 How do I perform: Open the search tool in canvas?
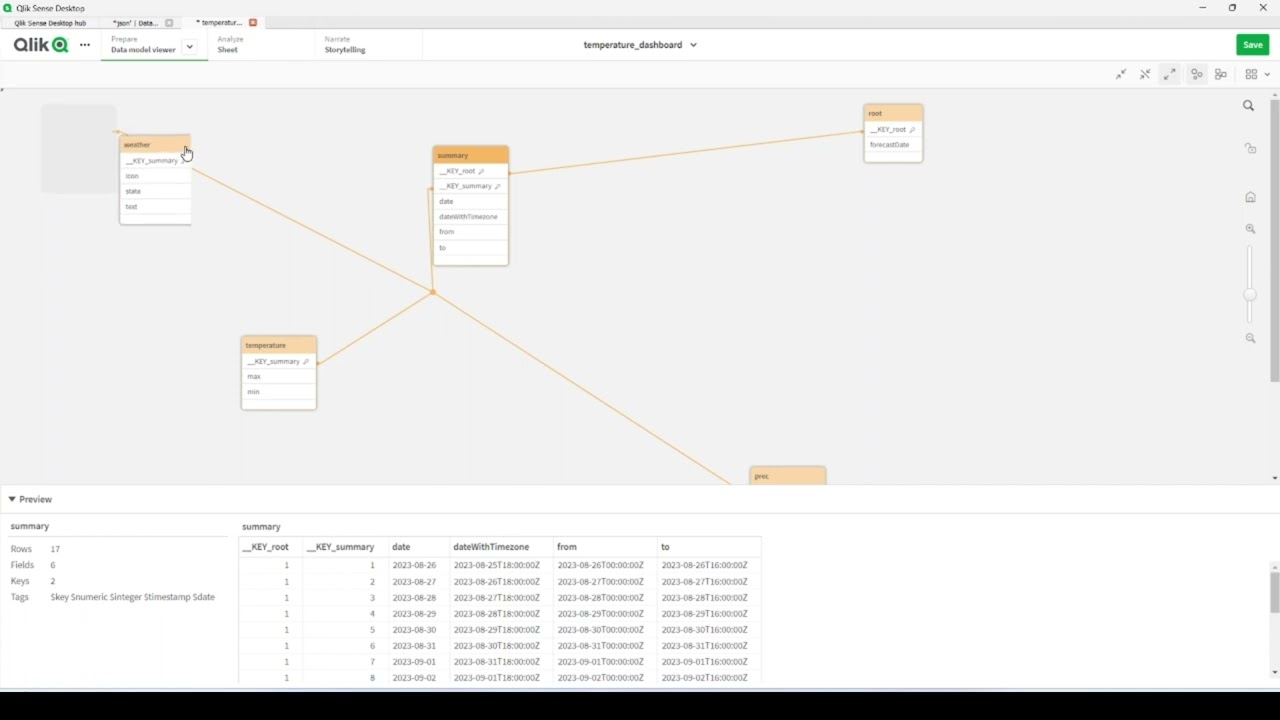1248,105
